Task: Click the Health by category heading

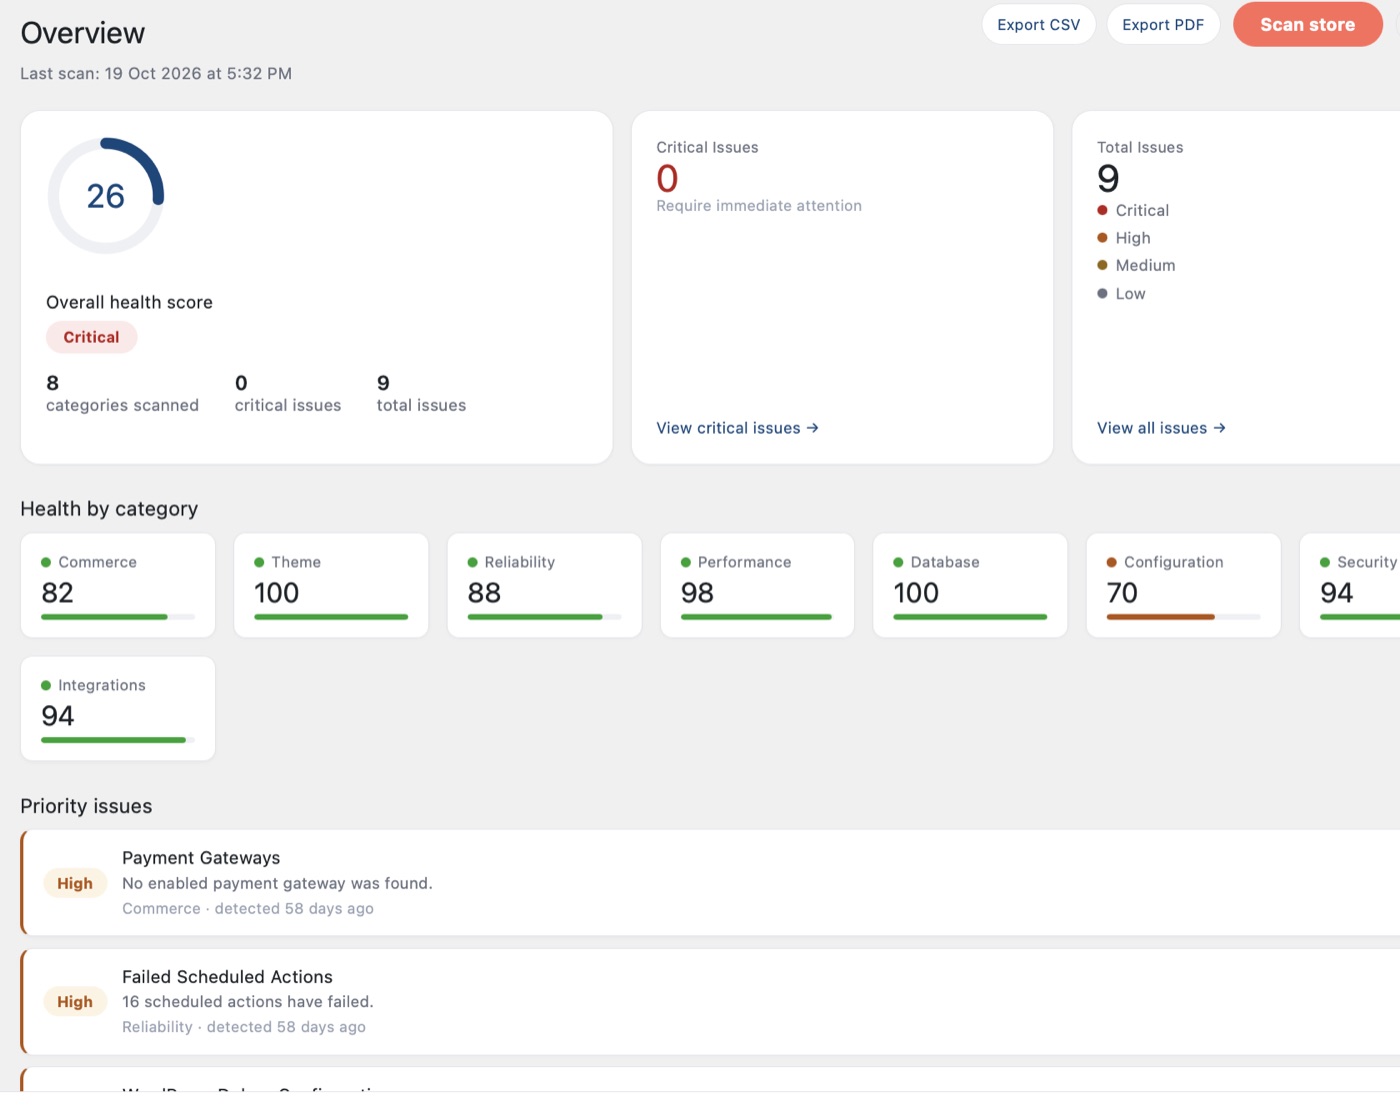Action: tap(109, 509)
